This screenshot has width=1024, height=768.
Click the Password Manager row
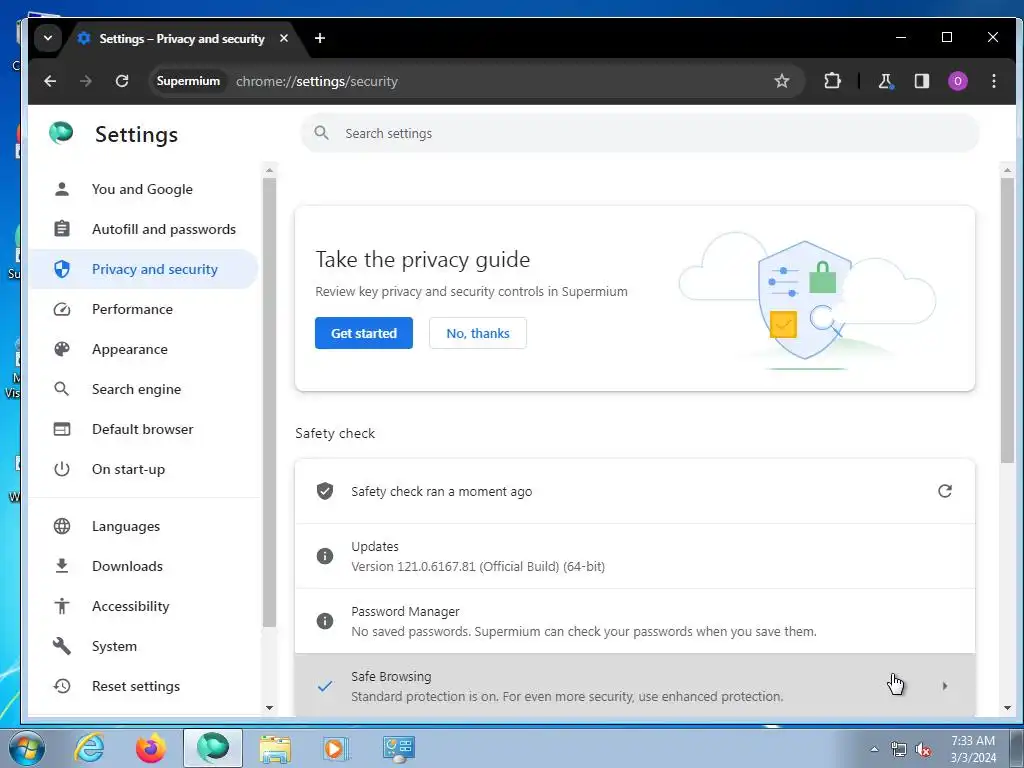[635, 621]
